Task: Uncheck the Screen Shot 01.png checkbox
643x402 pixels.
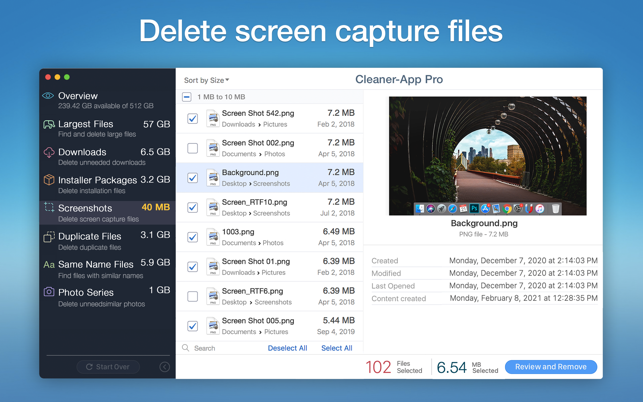Action: (x=192, y=267)
